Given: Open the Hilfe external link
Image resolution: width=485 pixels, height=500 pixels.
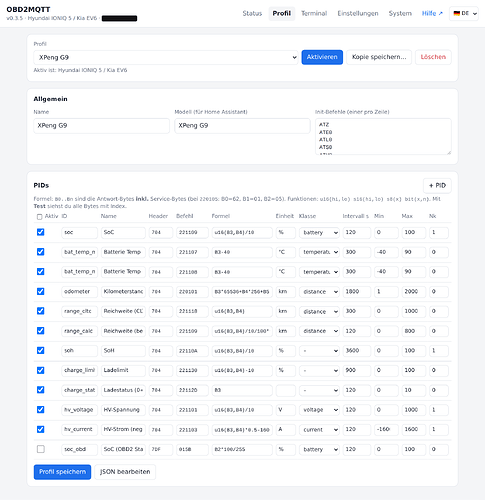Looking at the screenshot, I should tap(432, 13).
